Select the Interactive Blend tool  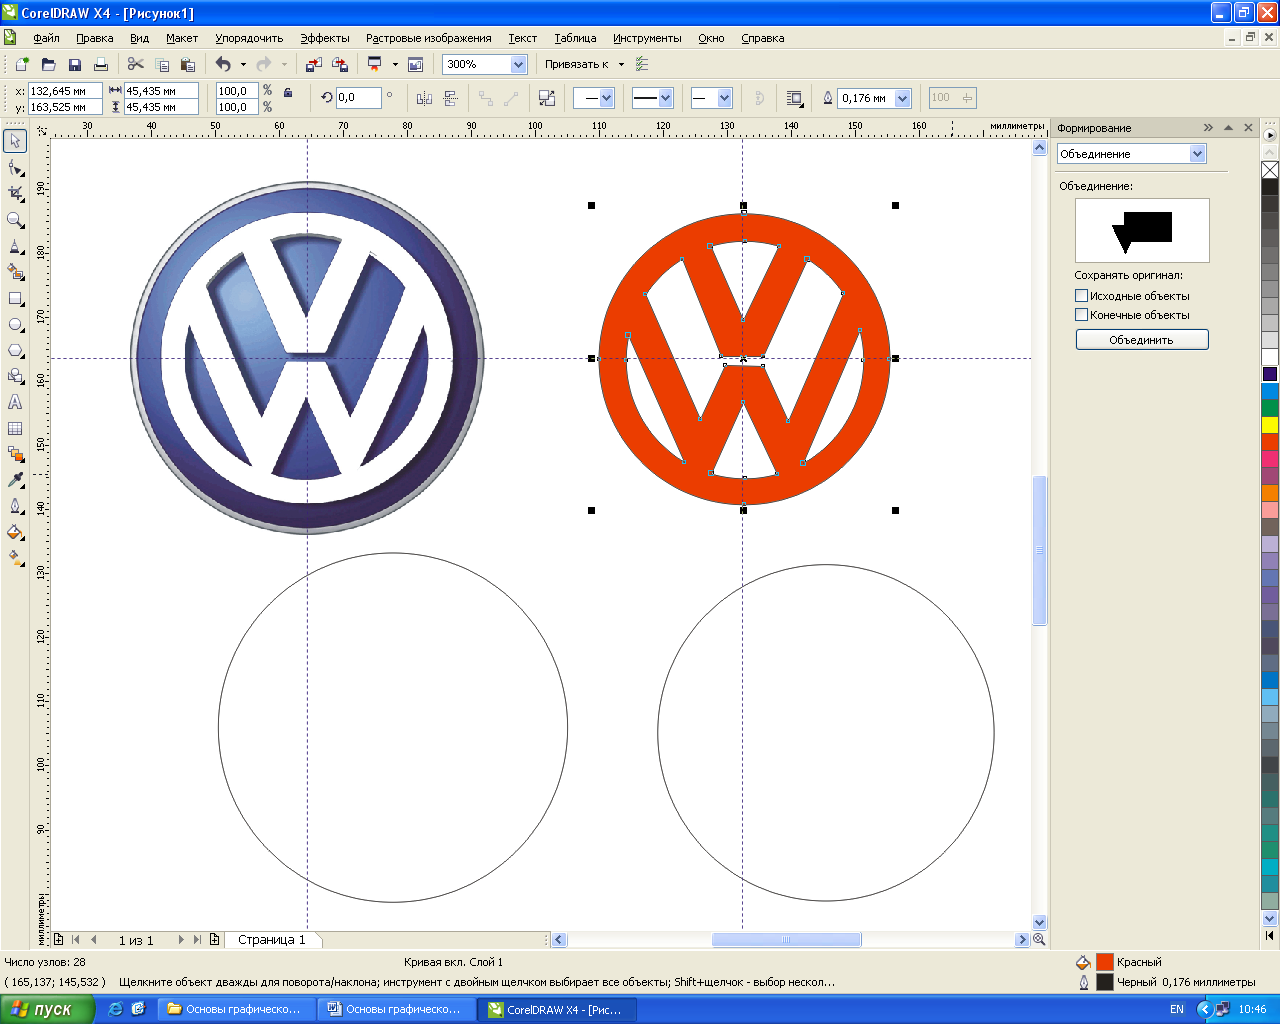(15, 454)
